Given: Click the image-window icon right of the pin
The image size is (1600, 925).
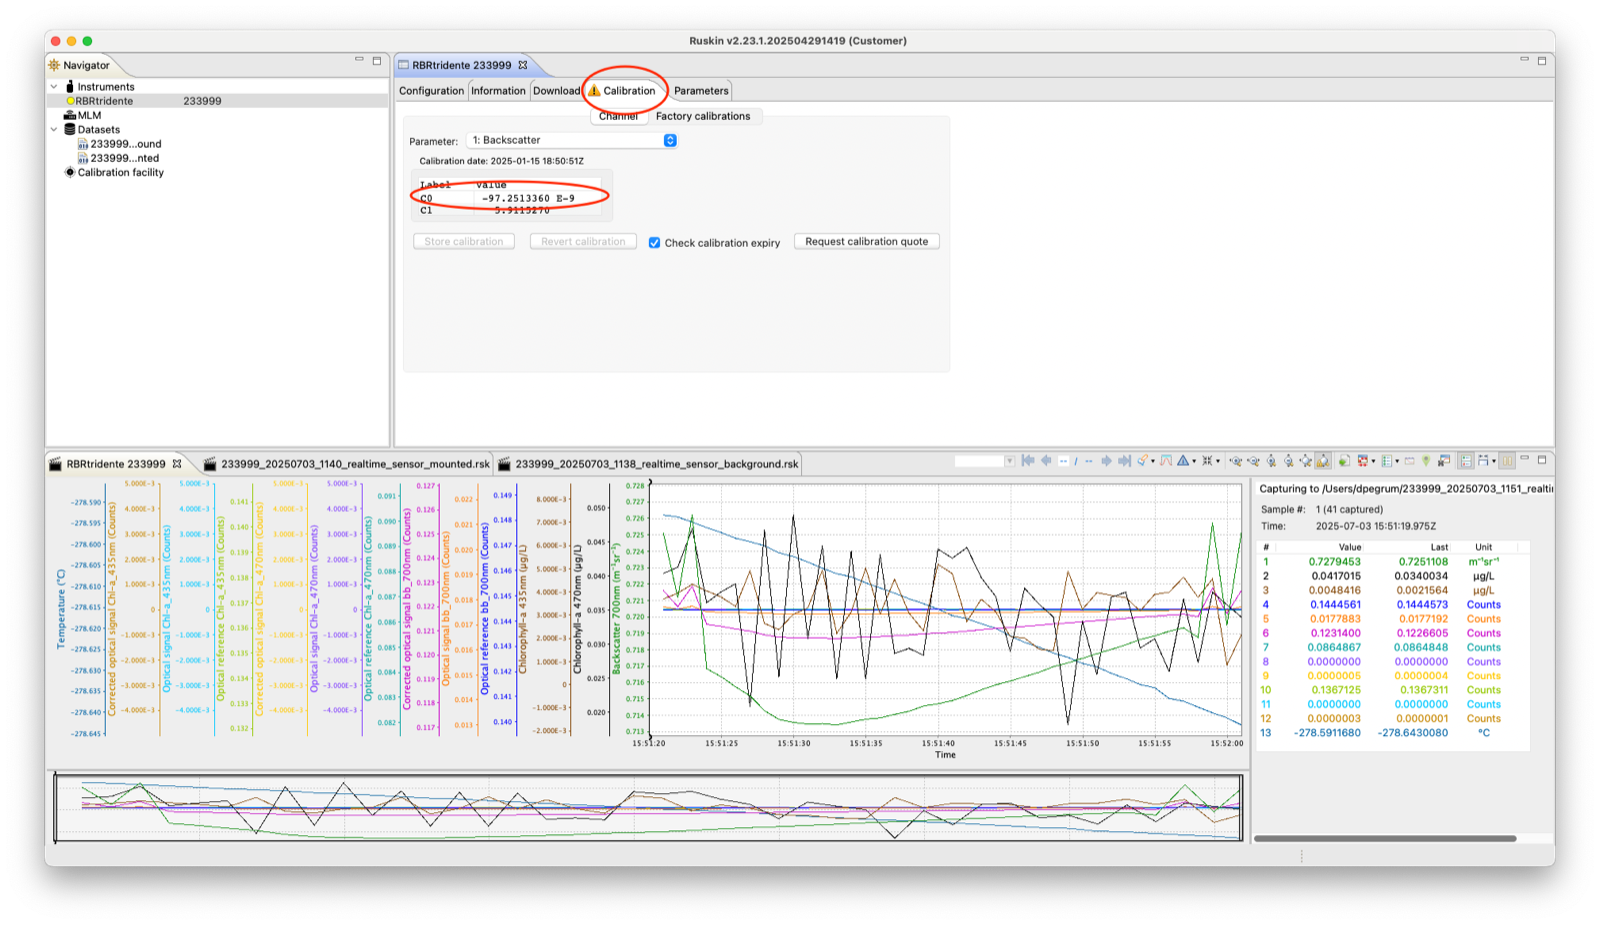Looking at the screenshot, I should (x=1444, y=461).
